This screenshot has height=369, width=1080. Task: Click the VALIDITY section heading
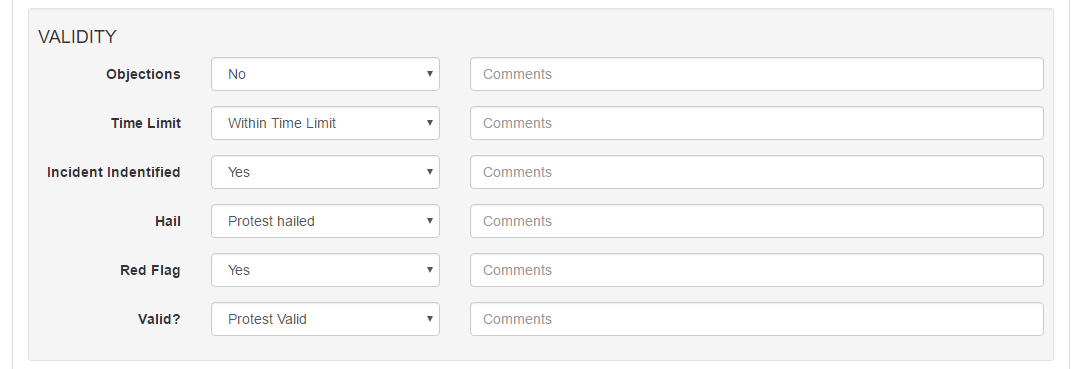pyautogui.click(x=77, y=37)
